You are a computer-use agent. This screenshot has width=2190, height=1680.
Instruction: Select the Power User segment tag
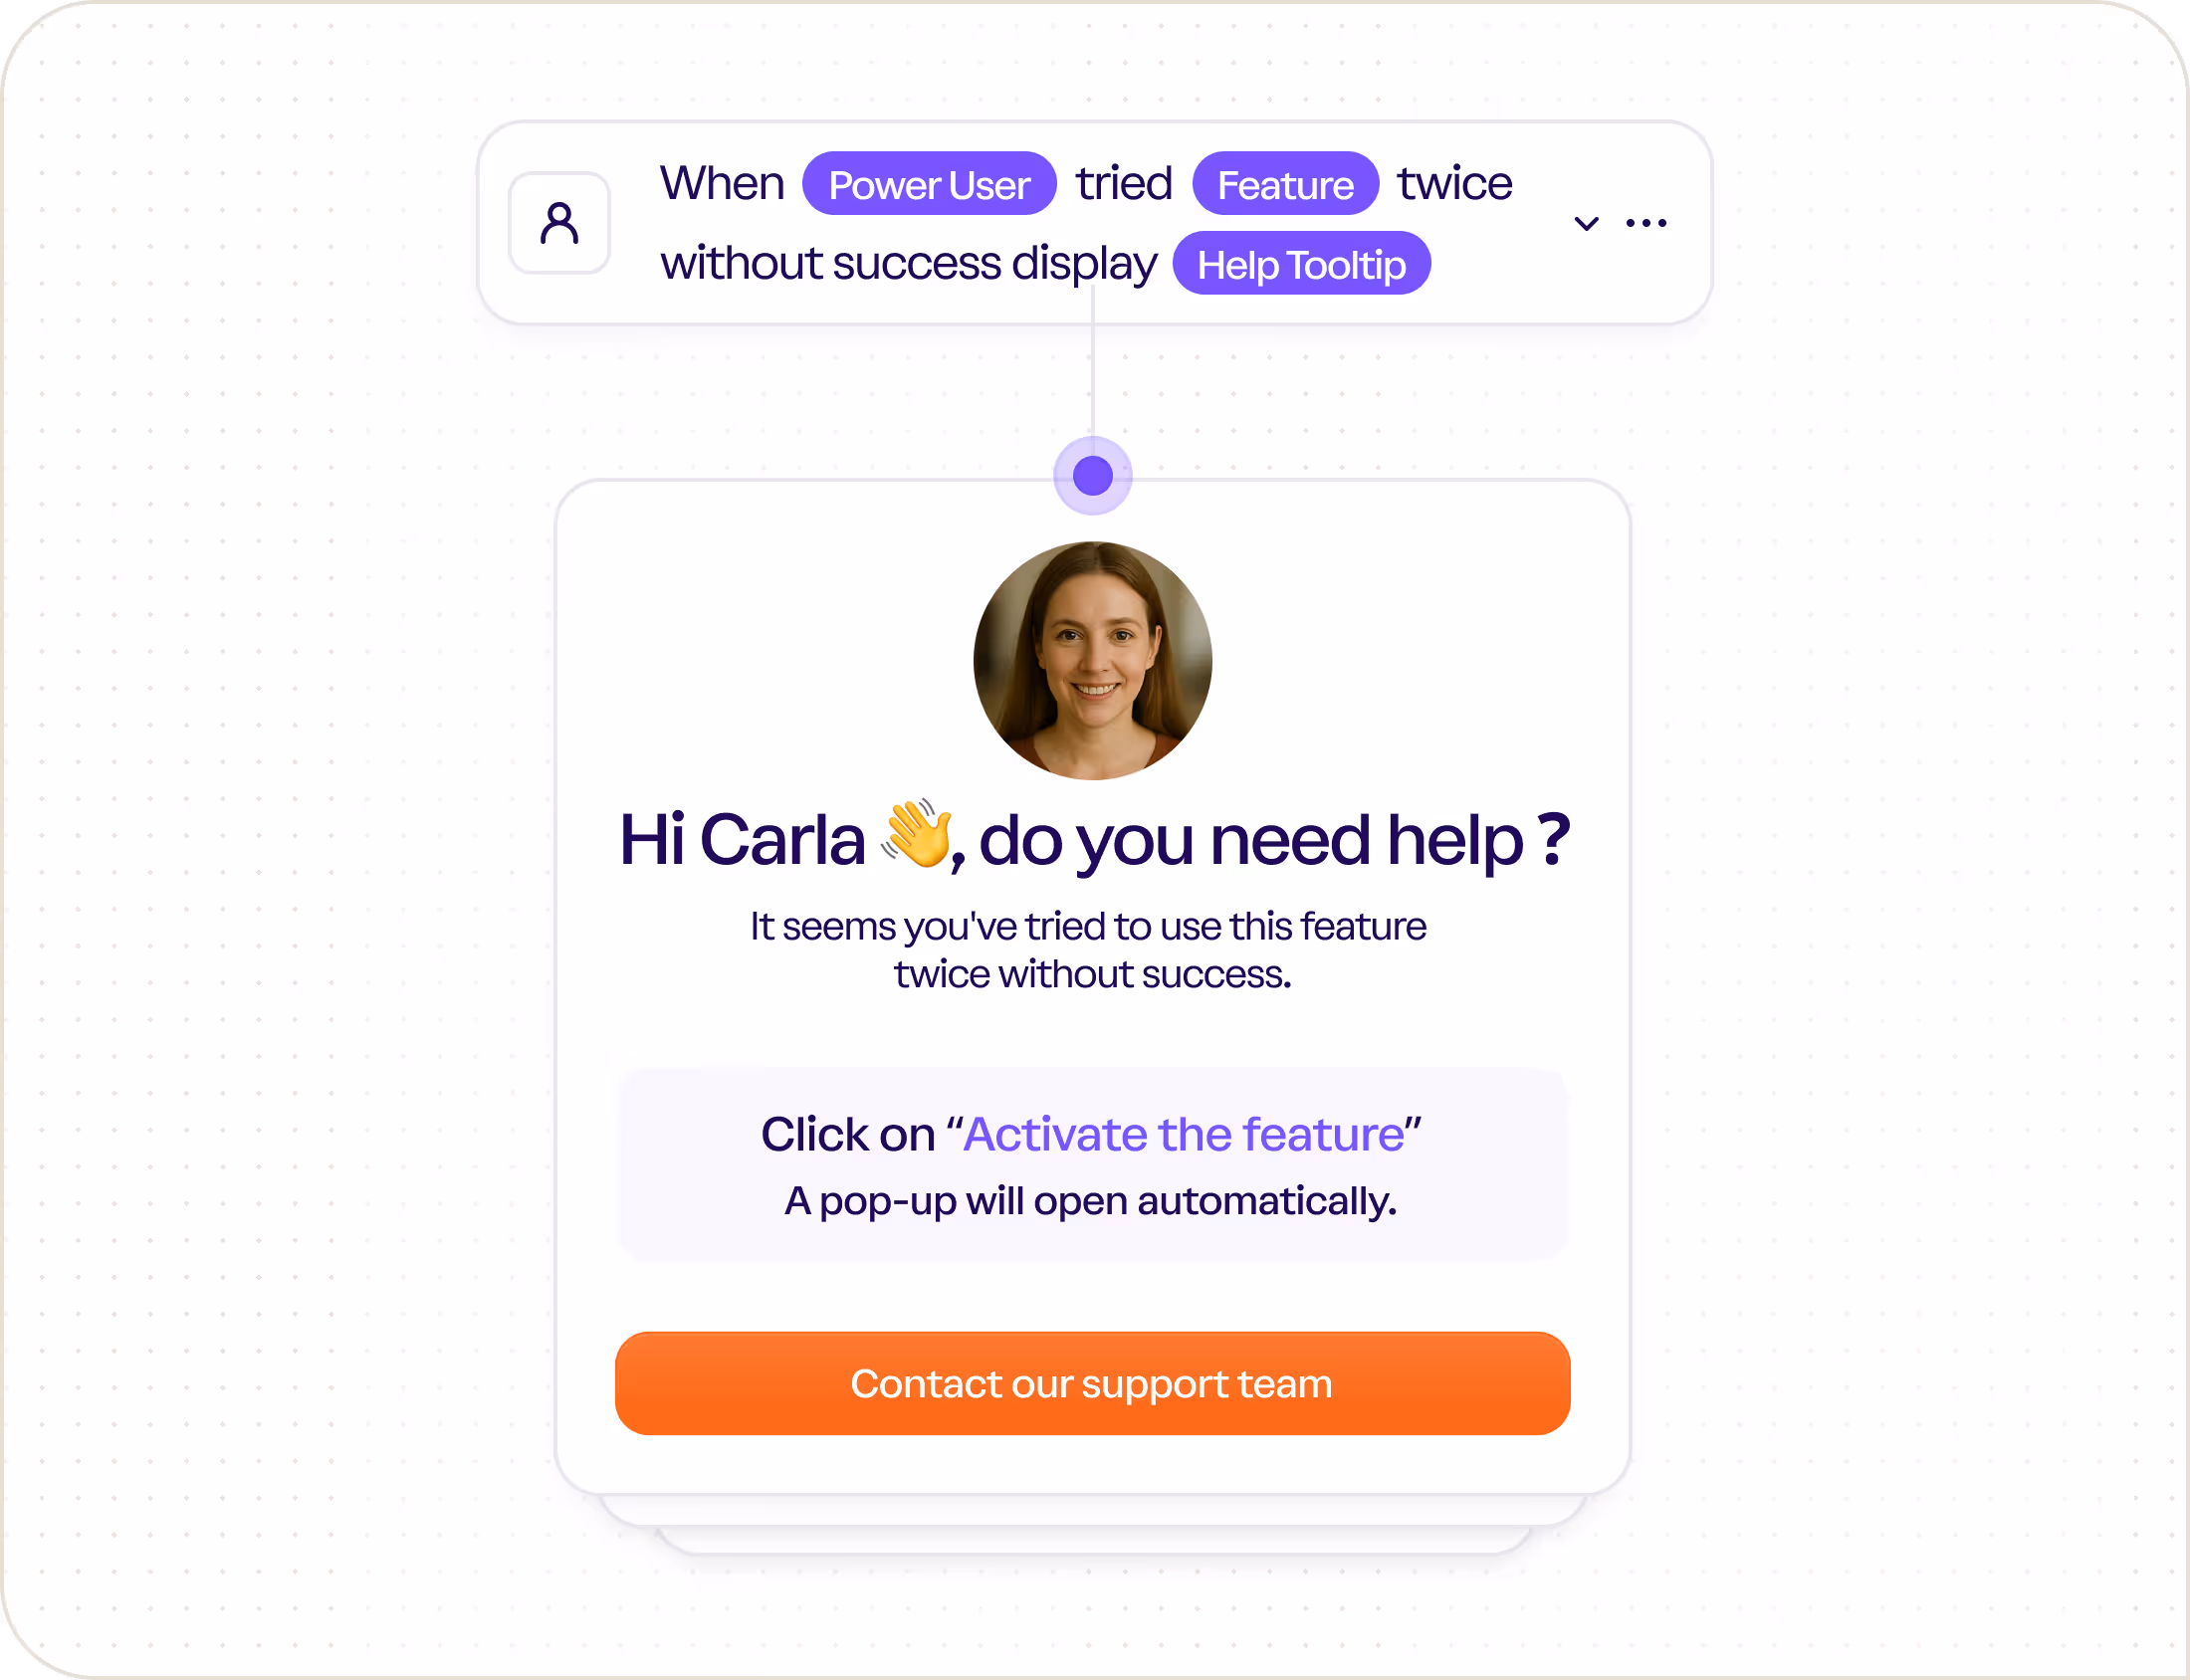[x=929, y=184]
